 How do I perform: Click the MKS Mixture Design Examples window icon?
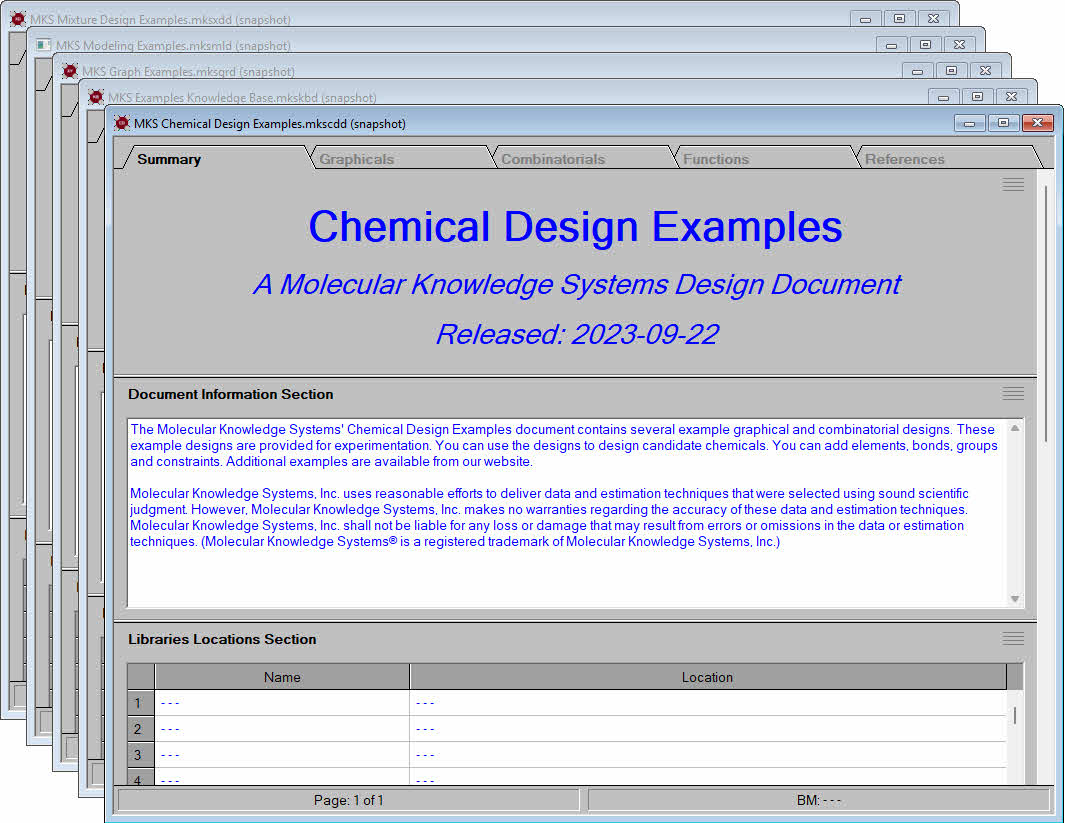tap(17, 19)
